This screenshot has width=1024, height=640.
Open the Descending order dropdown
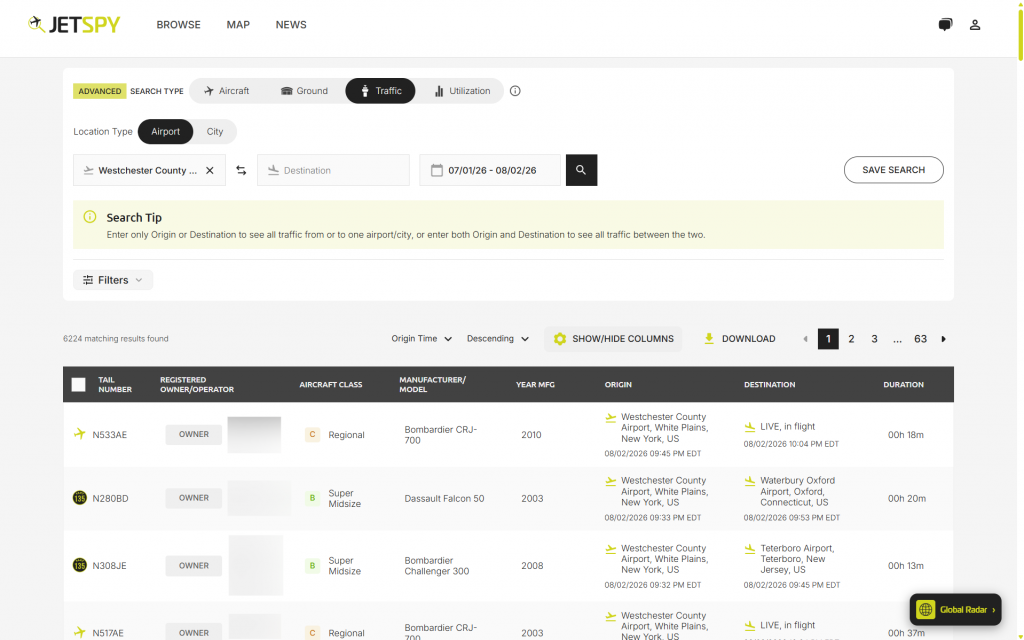pyautogui.click(x=498, y=338)
